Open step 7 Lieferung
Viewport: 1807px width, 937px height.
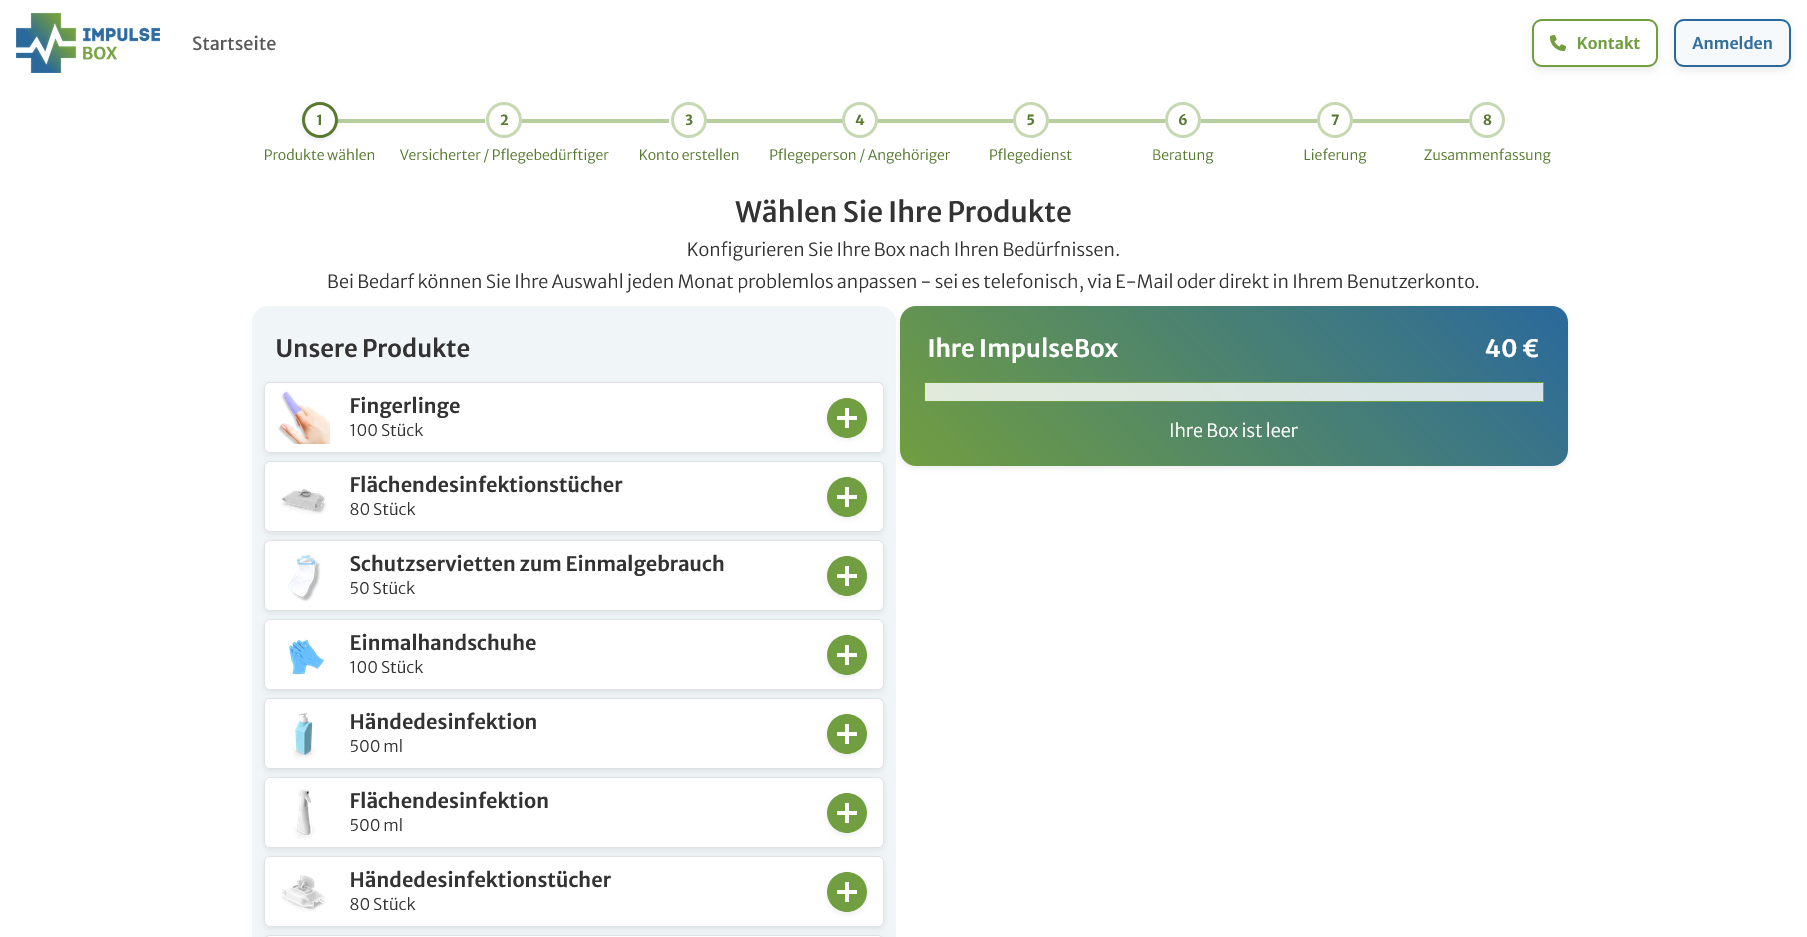pyautogui.click(x=1334, y=120)
